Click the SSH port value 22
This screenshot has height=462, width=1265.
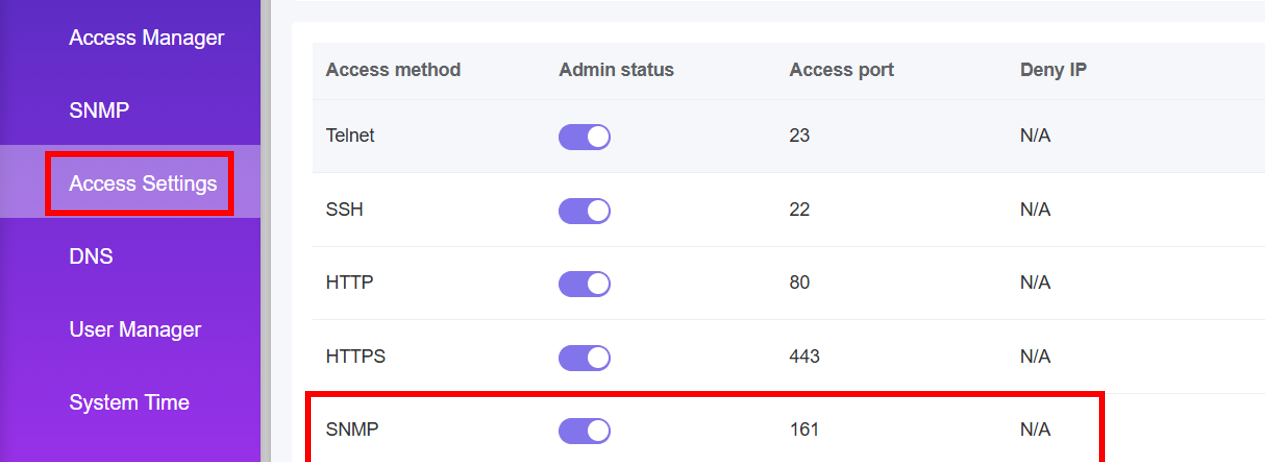(x=799, y=209)
